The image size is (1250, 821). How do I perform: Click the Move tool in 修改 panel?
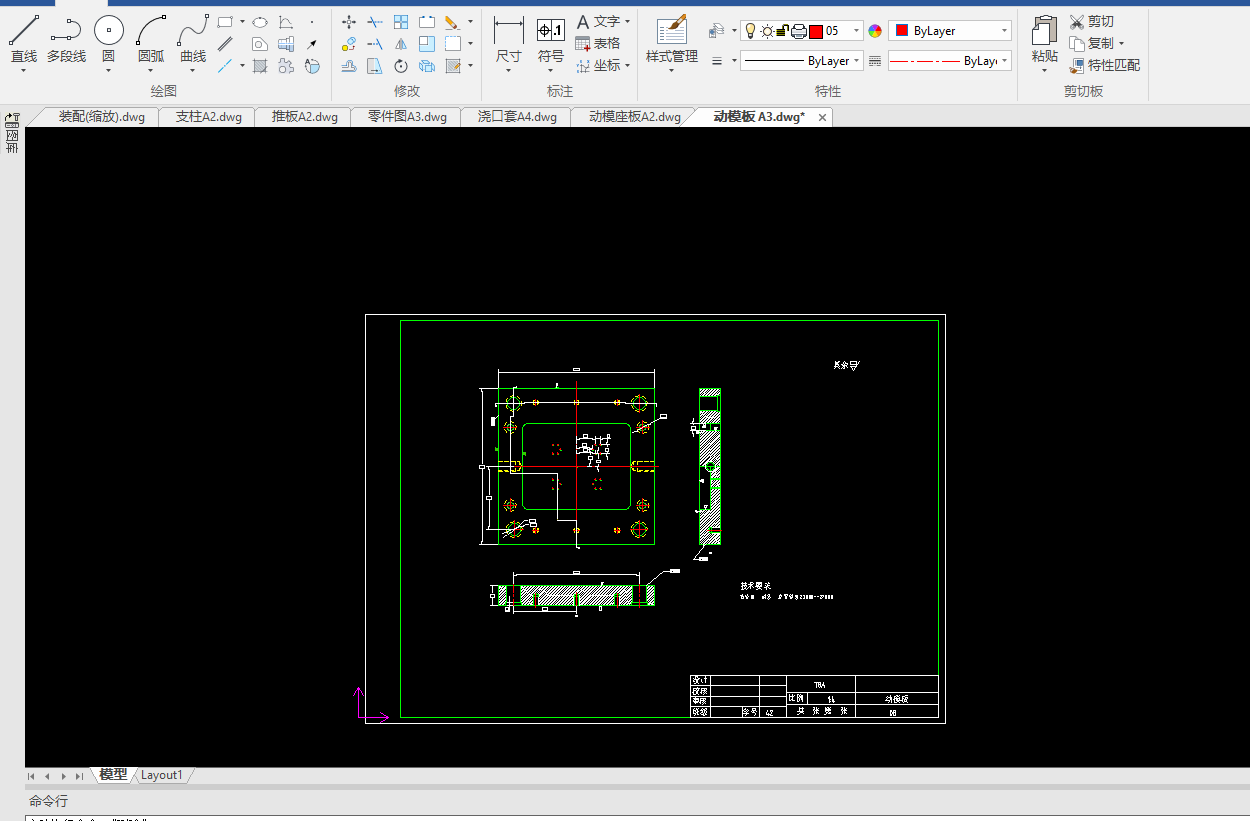[x=349, y=21]
